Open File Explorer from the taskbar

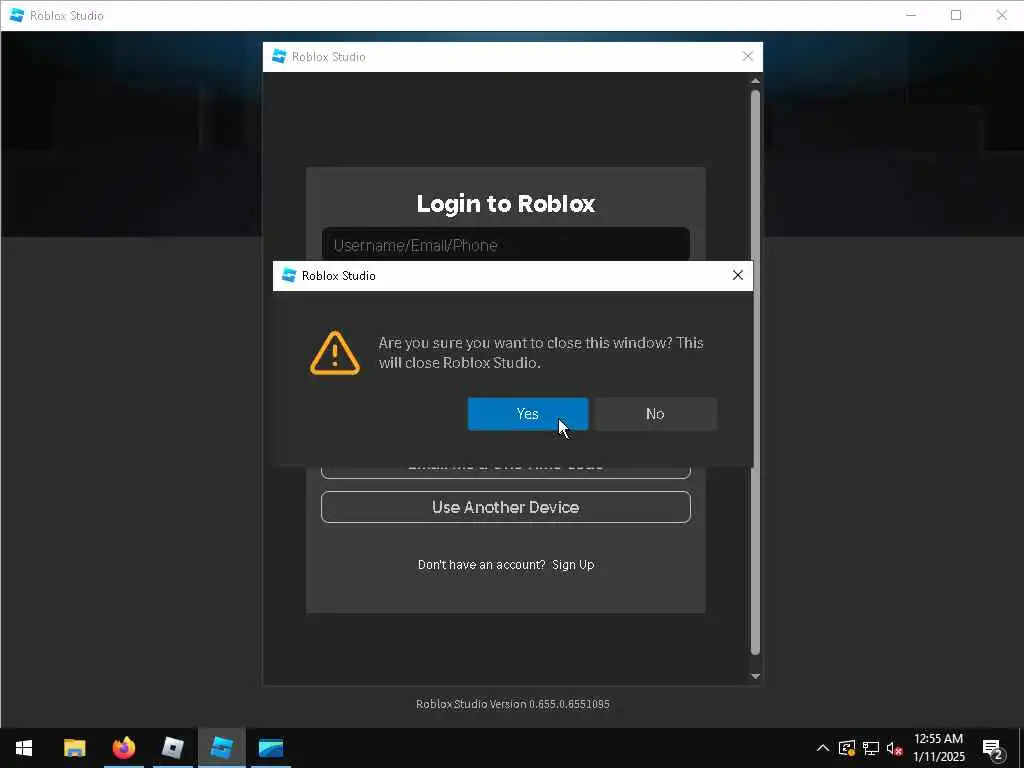(74, 748)
